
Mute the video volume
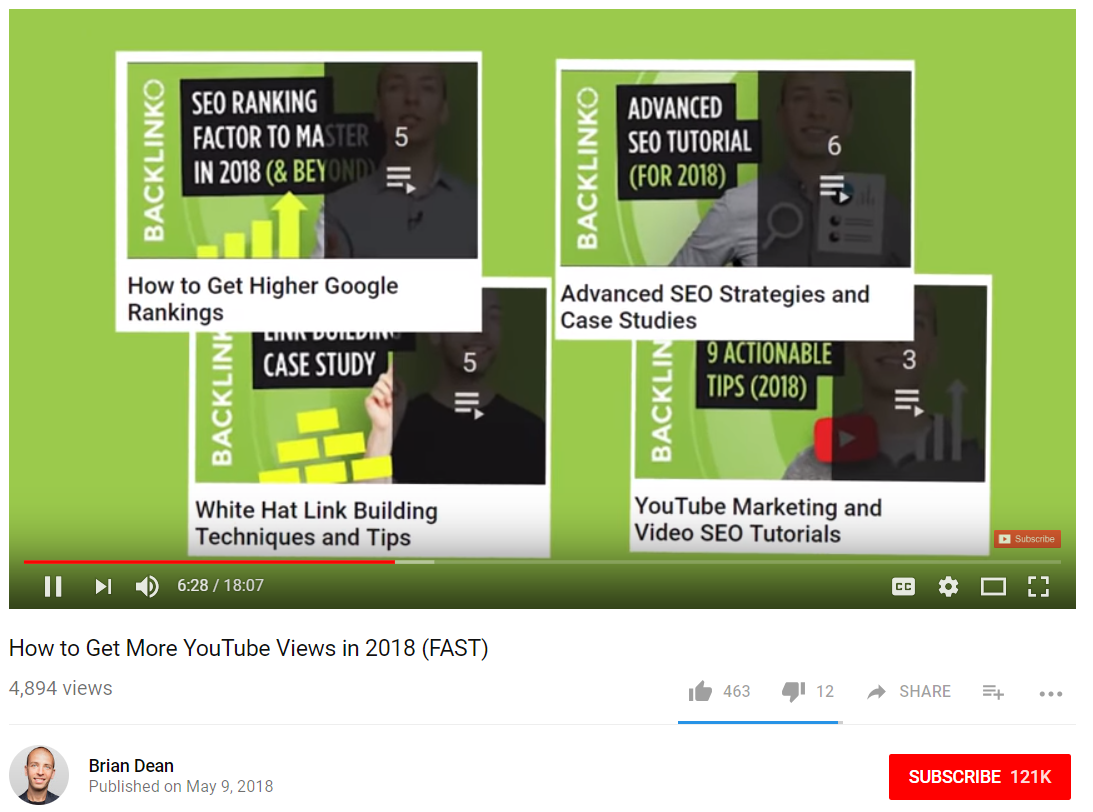(x=147, y=586)
